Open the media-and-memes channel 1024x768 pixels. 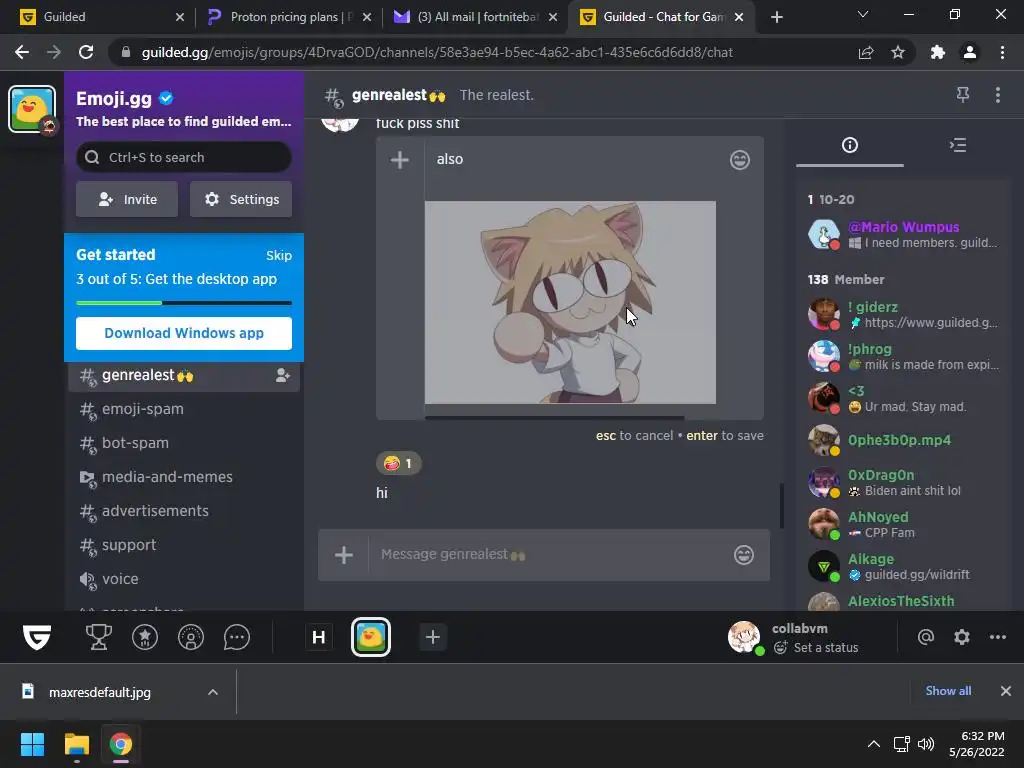coord(184,477)
